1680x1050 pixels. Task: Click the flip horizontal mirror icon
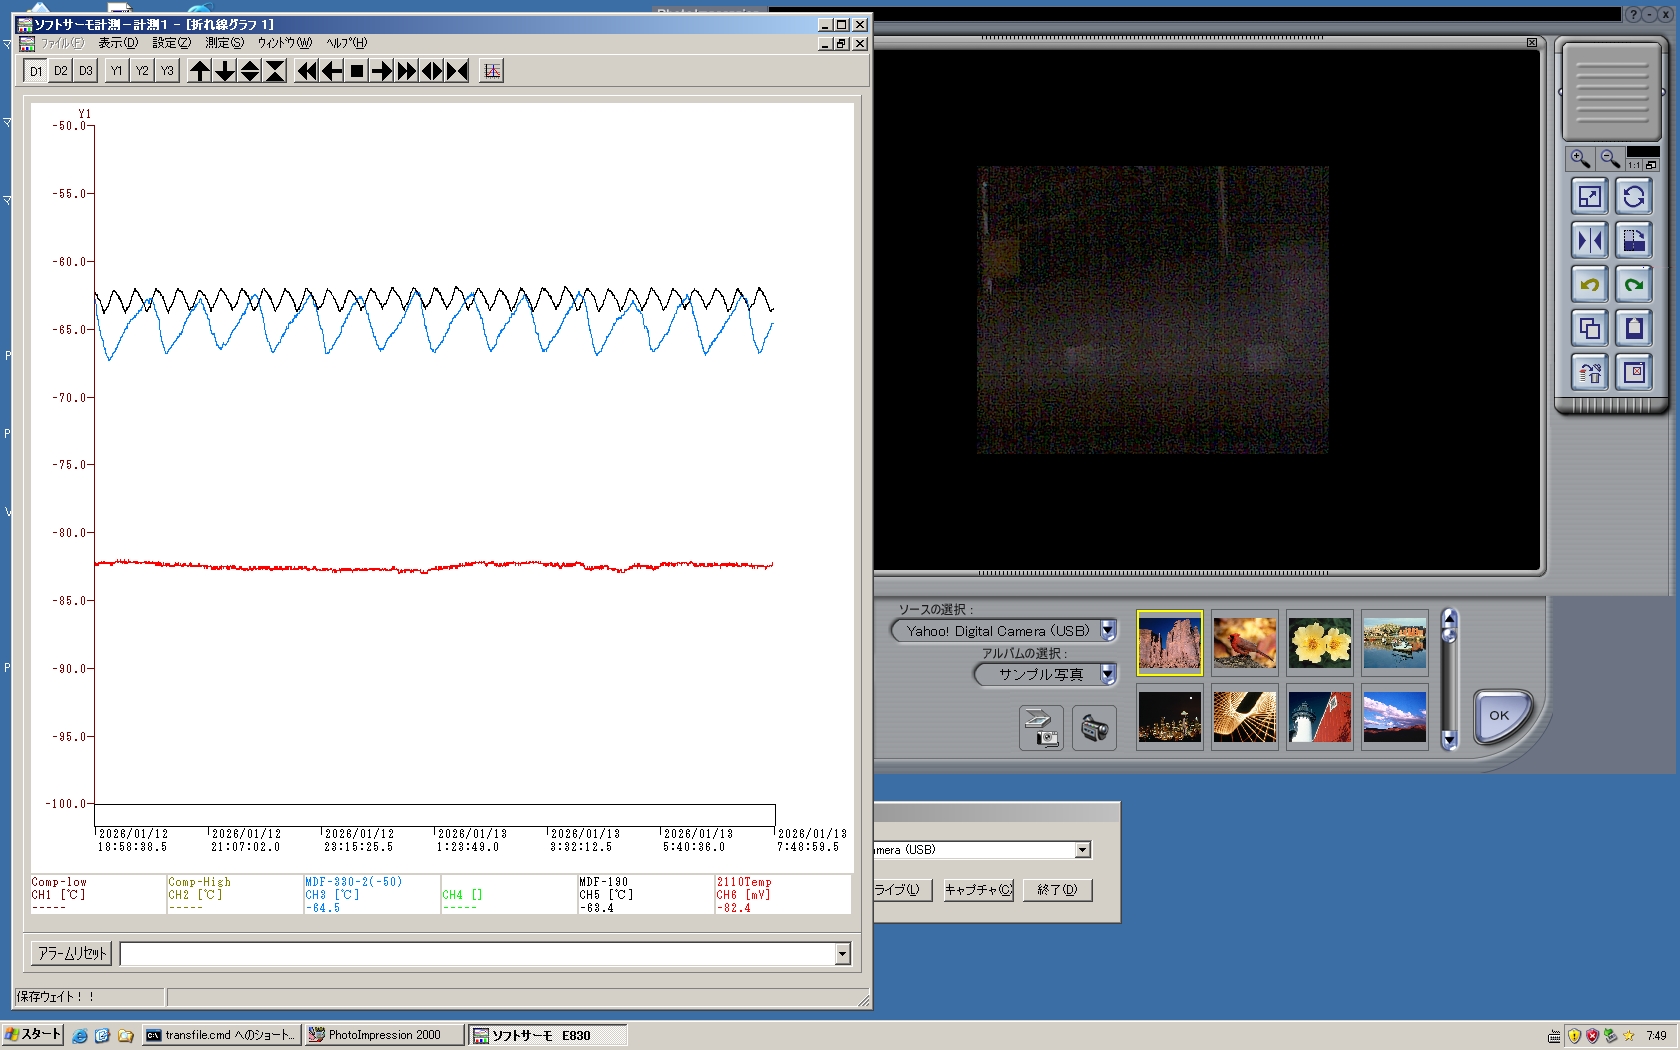tap(1589, 241)
